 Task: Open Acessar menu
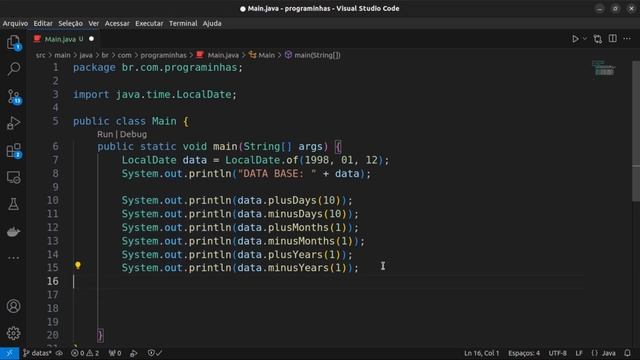point(117,23)
